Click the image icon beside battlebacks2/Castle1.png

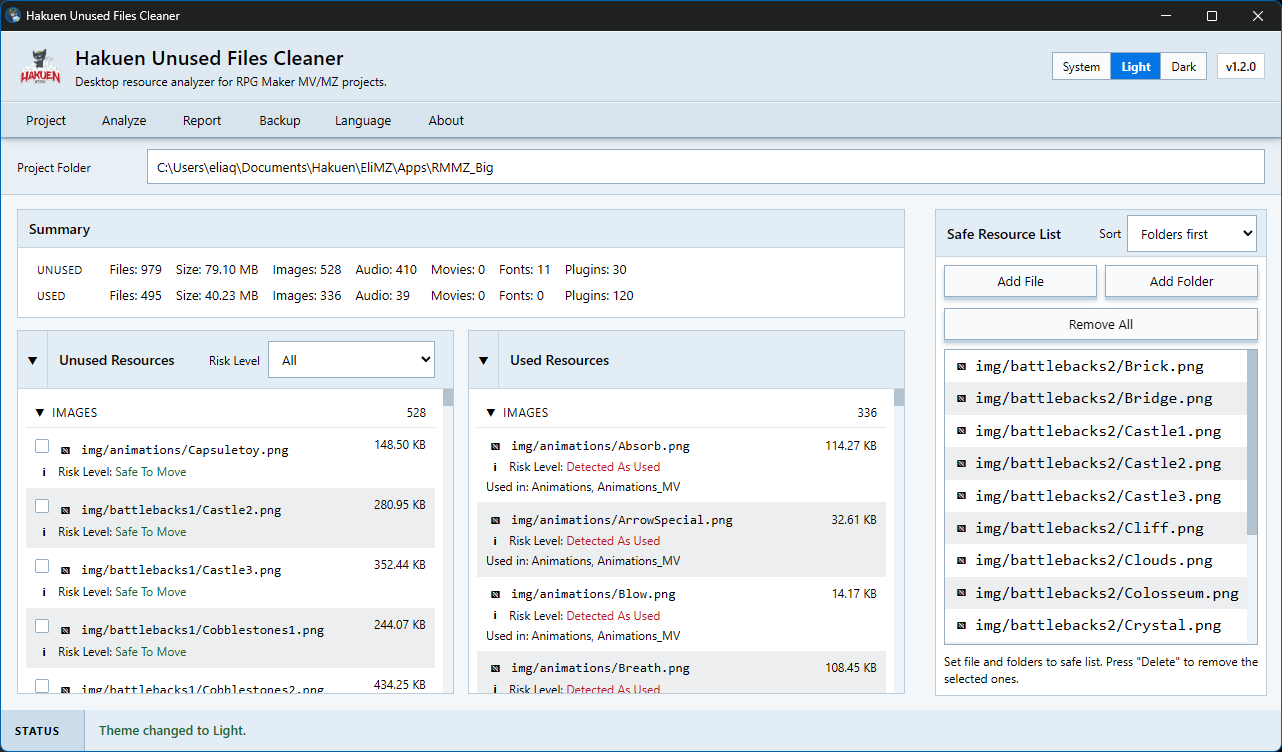coord(961,431)
